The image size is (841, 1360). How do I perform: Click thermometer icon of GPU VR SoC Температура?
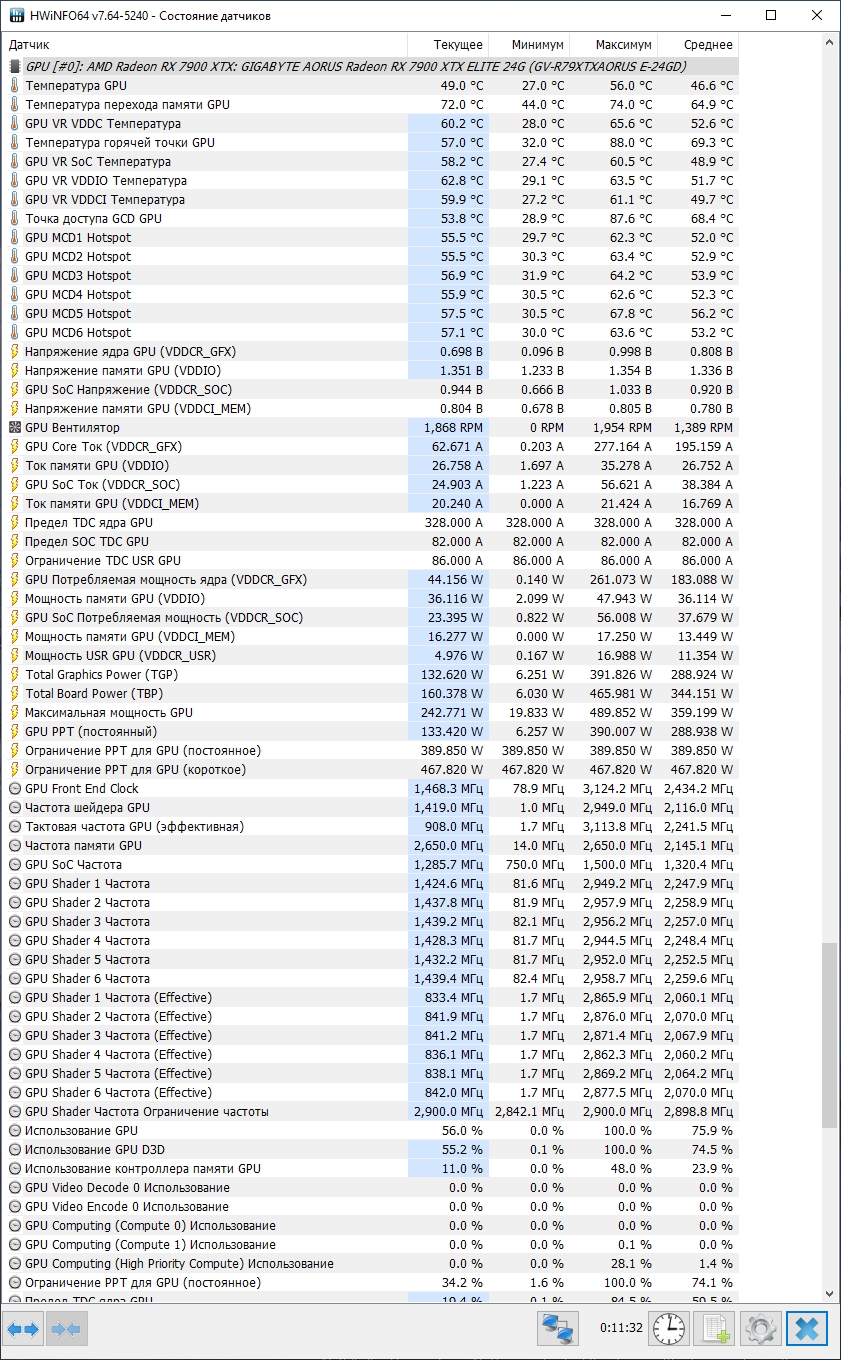[x=15, y=162]
